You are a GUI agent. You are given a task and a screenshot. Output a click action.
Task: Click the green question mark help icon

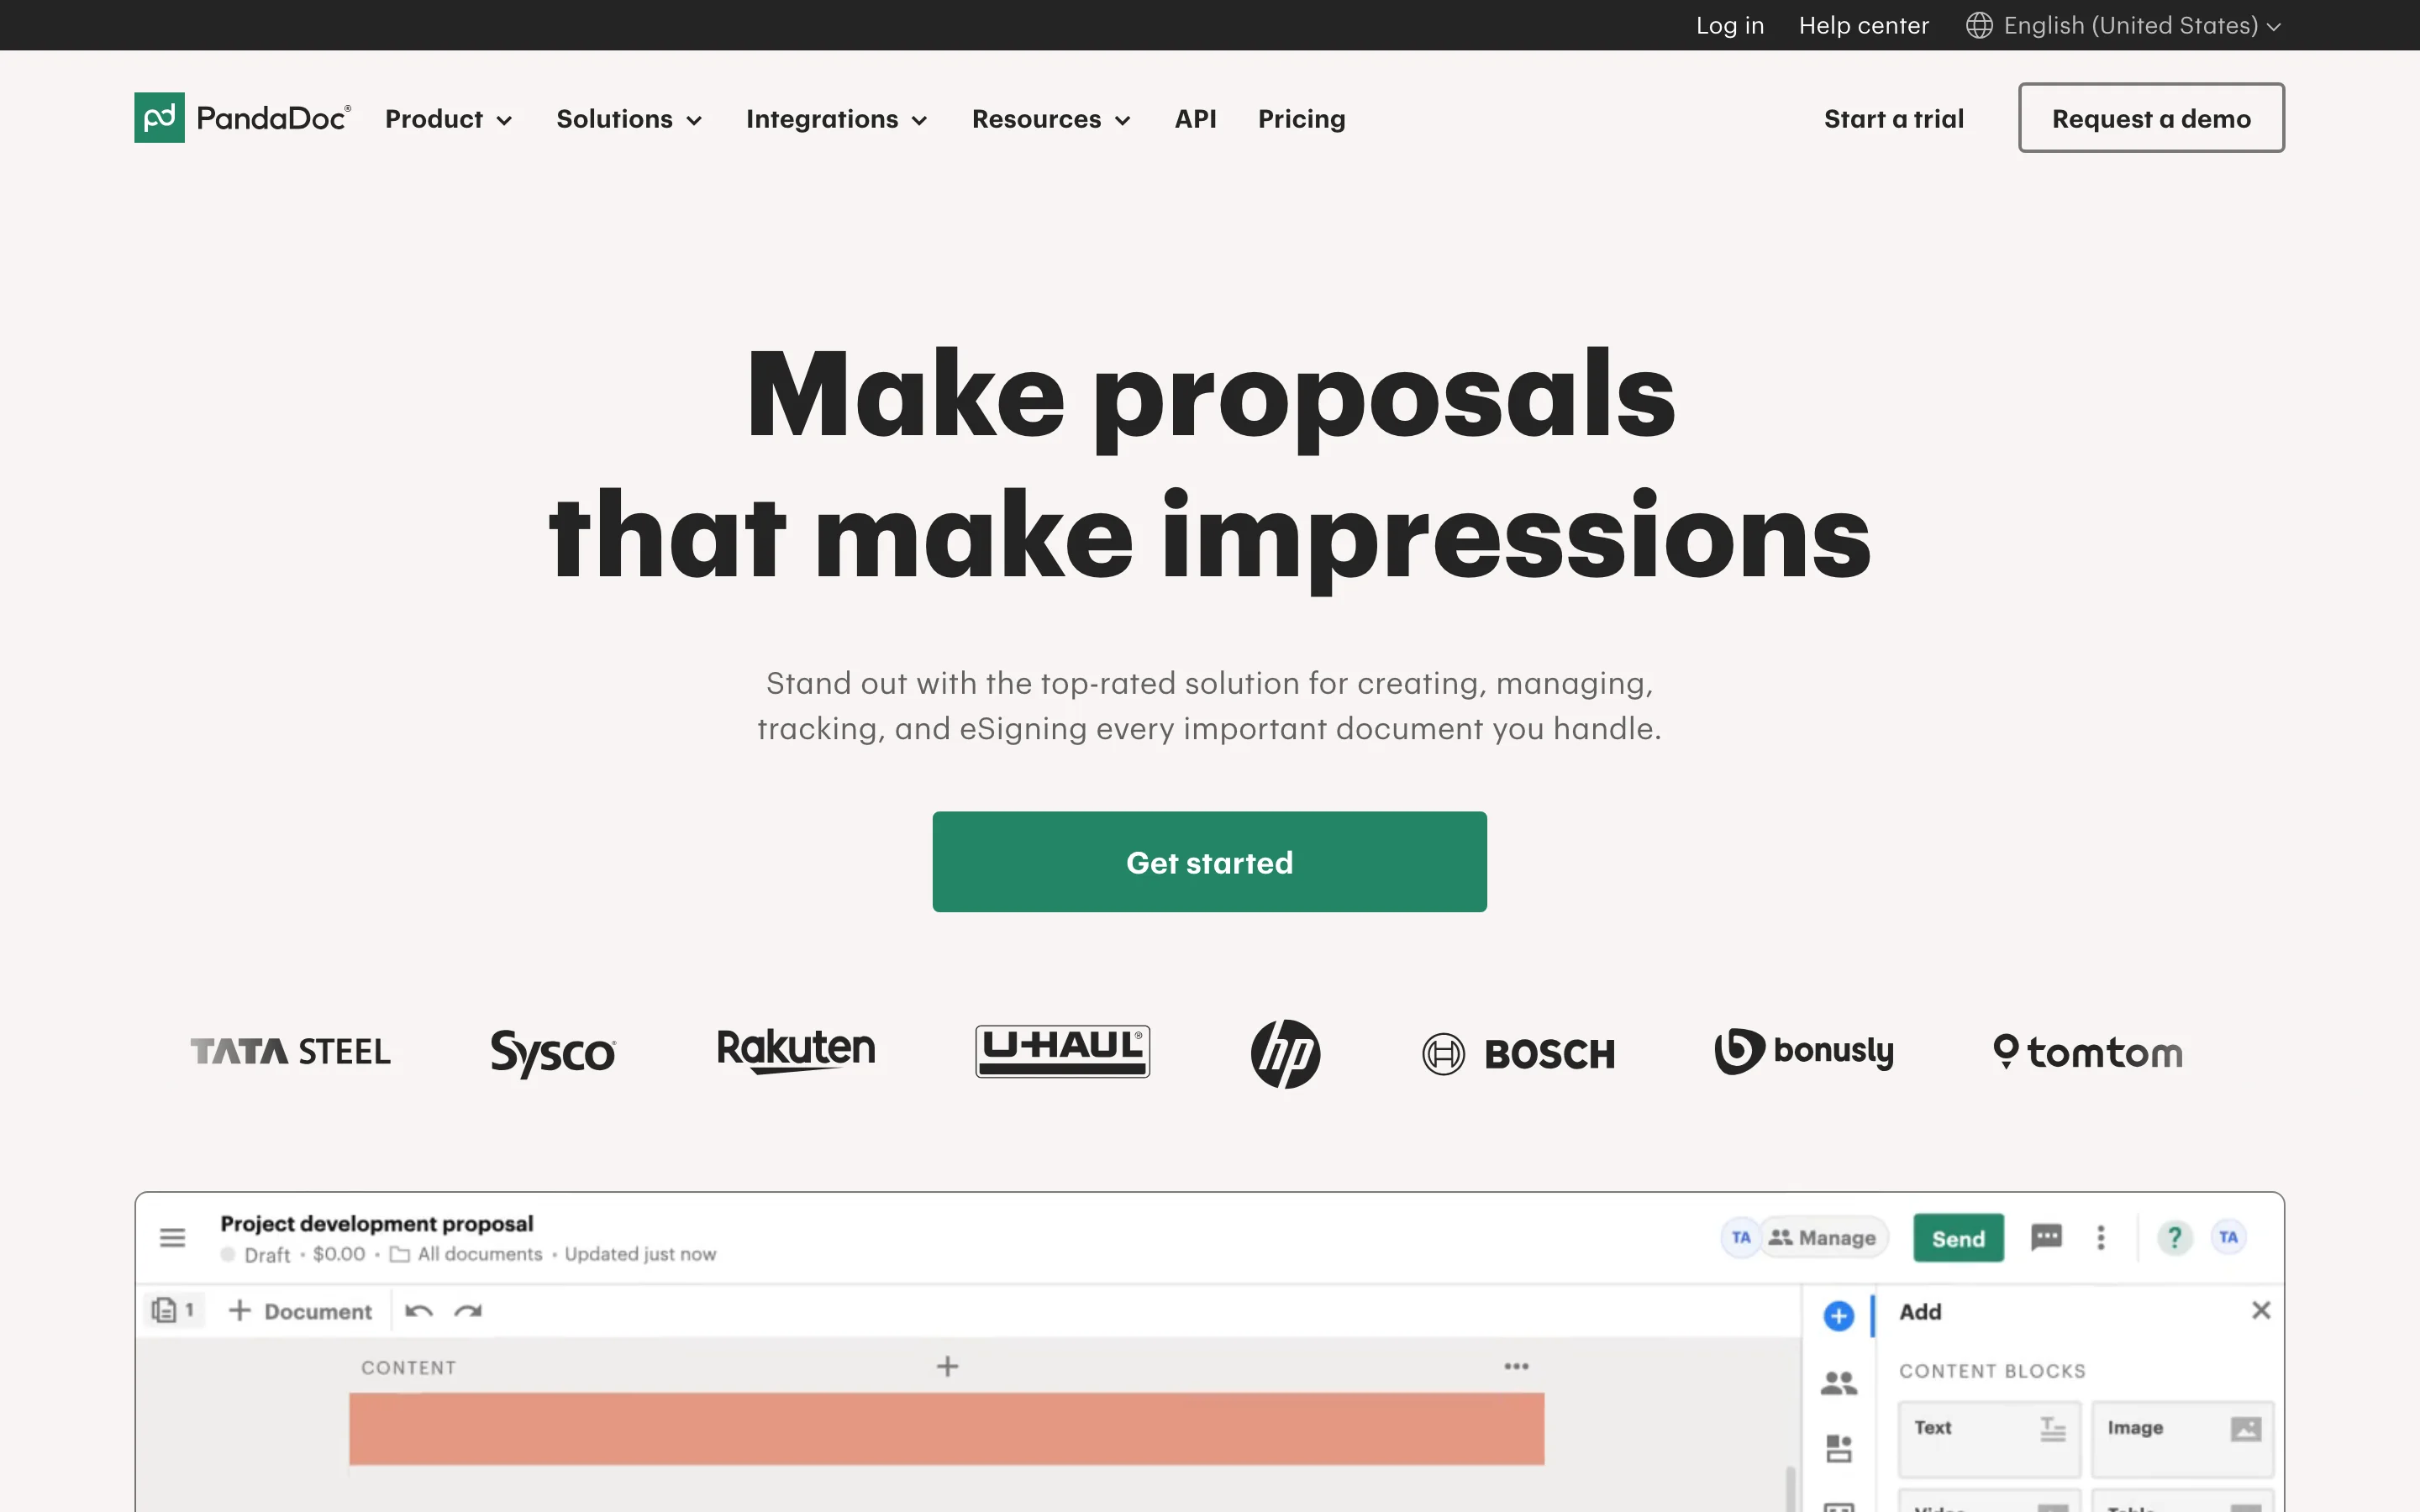(2174, 1237)
